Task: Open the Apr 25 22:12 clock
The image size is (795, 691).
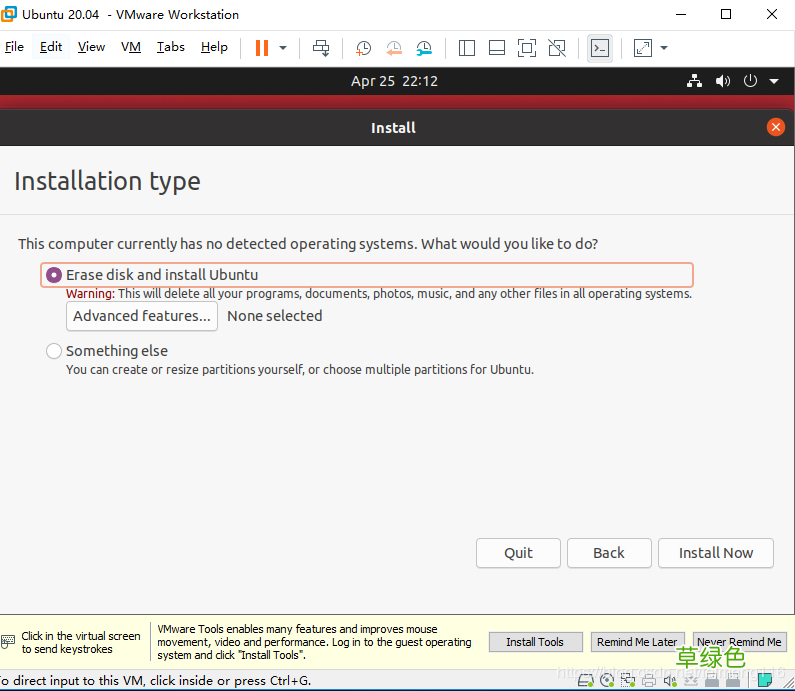Action: pos(394,81)
